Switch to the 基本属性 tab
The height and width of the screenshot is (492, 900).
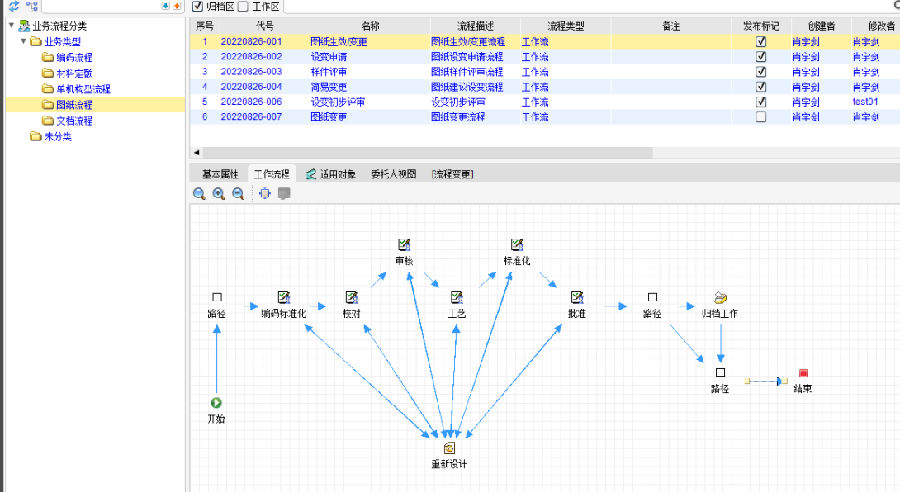coord(221,173)
